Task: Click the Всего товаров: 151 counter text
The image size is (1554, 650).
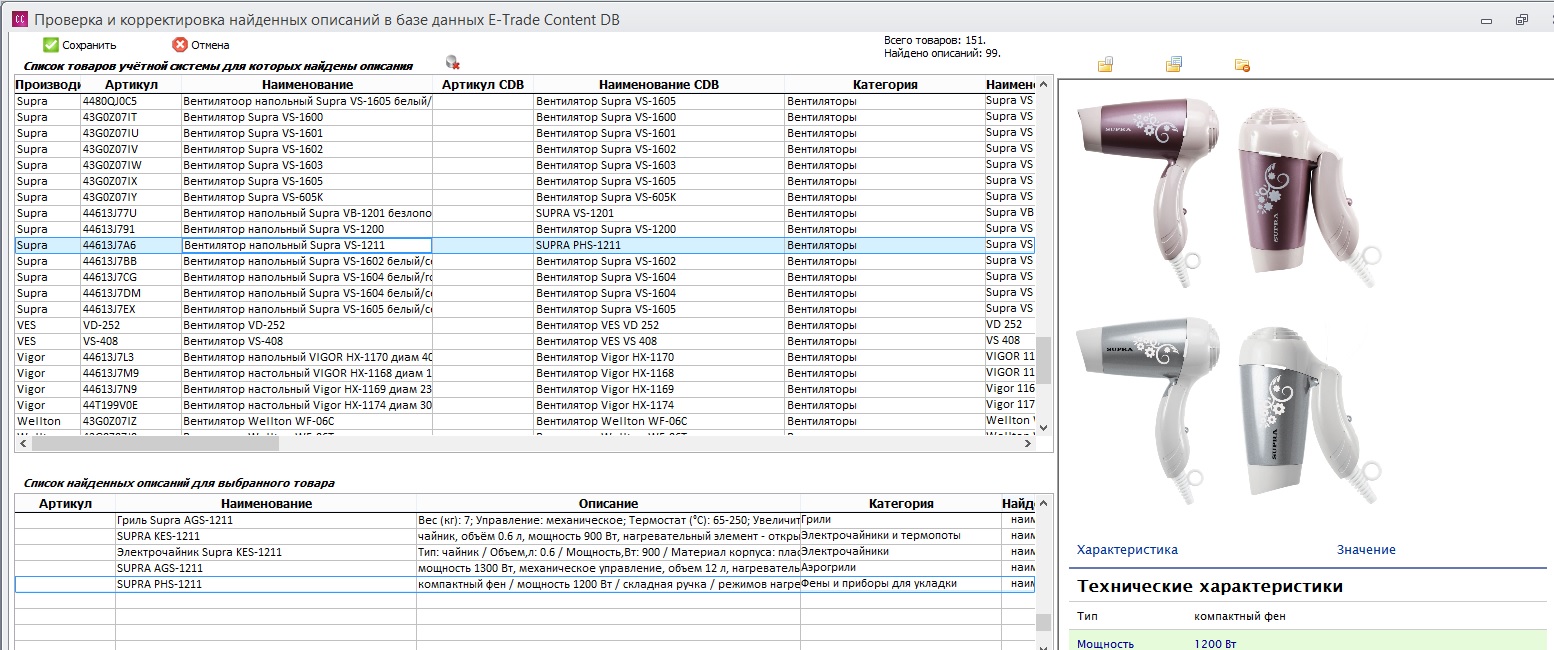Action: (935, 40)
